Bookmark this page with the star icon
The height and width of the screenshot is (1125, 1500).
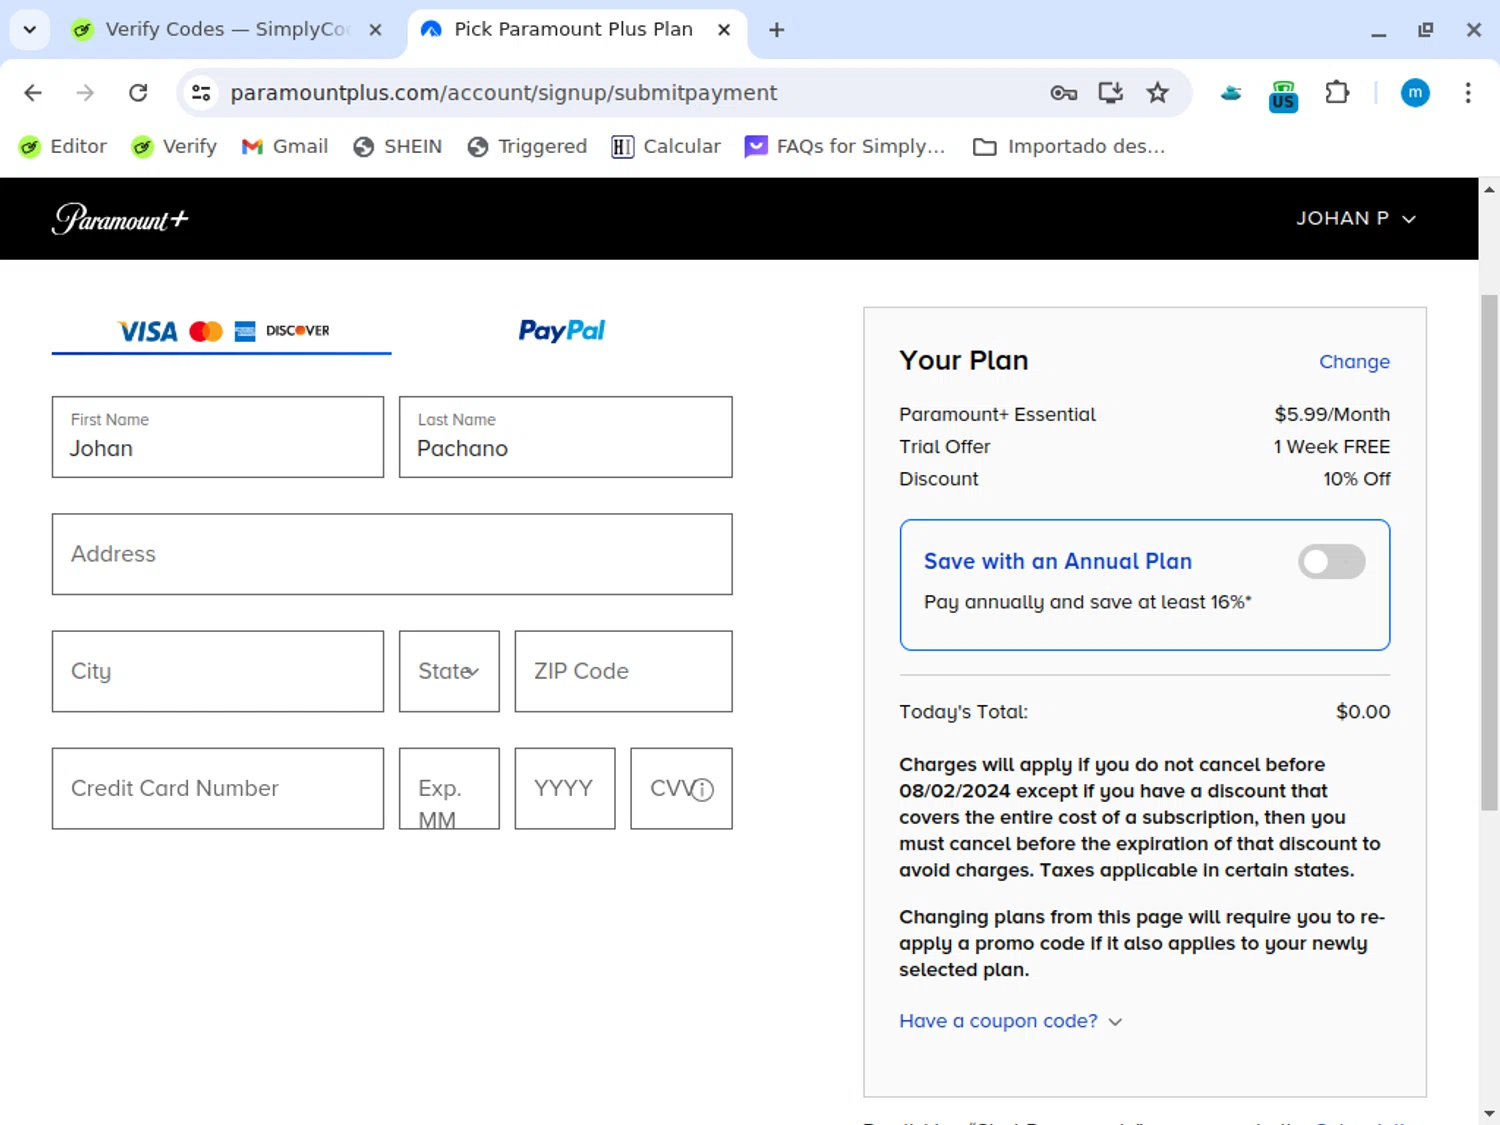point(1157,93)
